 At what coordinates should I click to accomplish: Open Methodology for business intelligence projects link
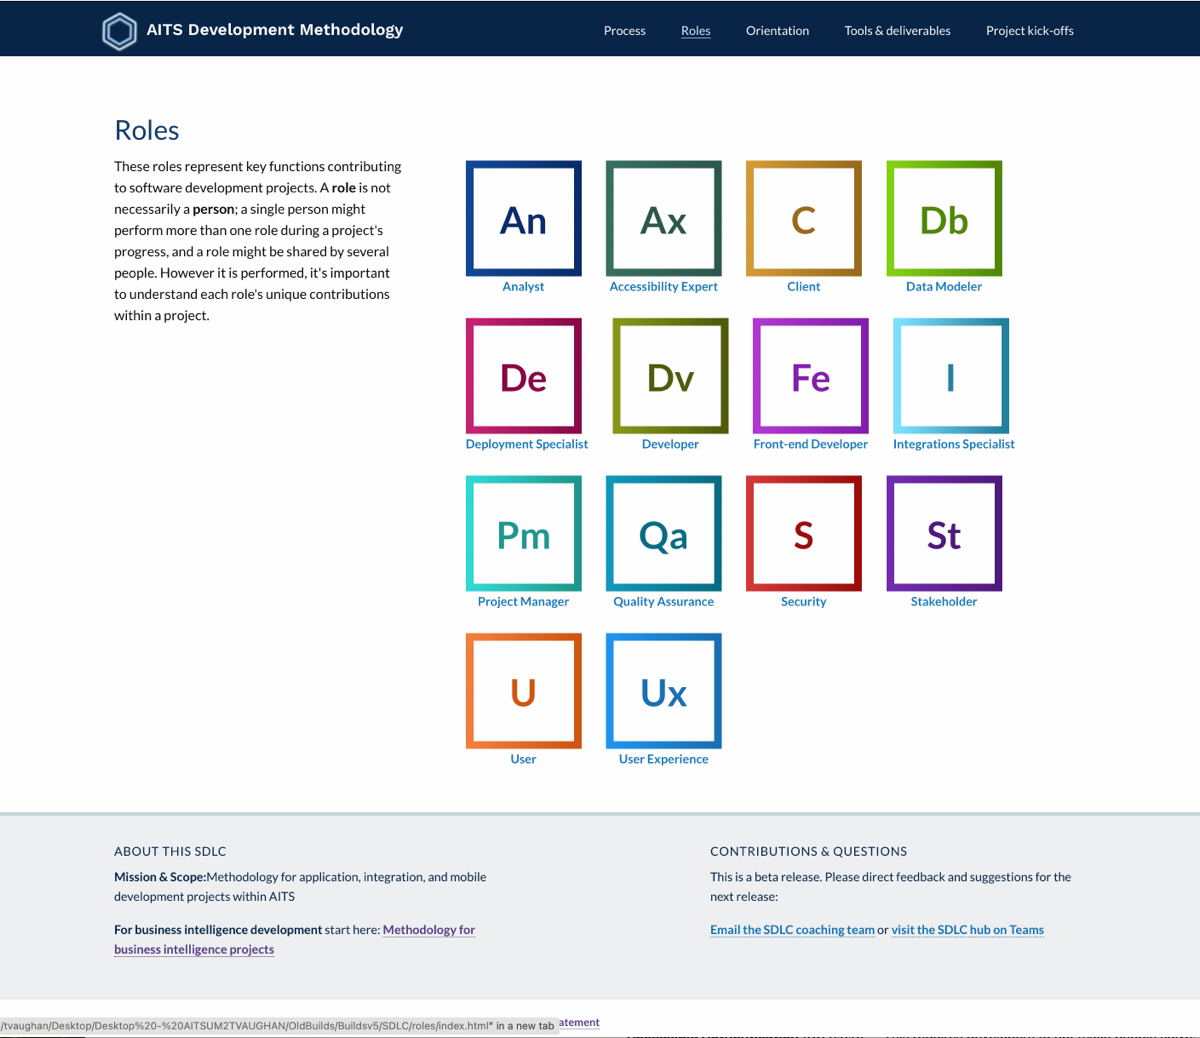295,940
